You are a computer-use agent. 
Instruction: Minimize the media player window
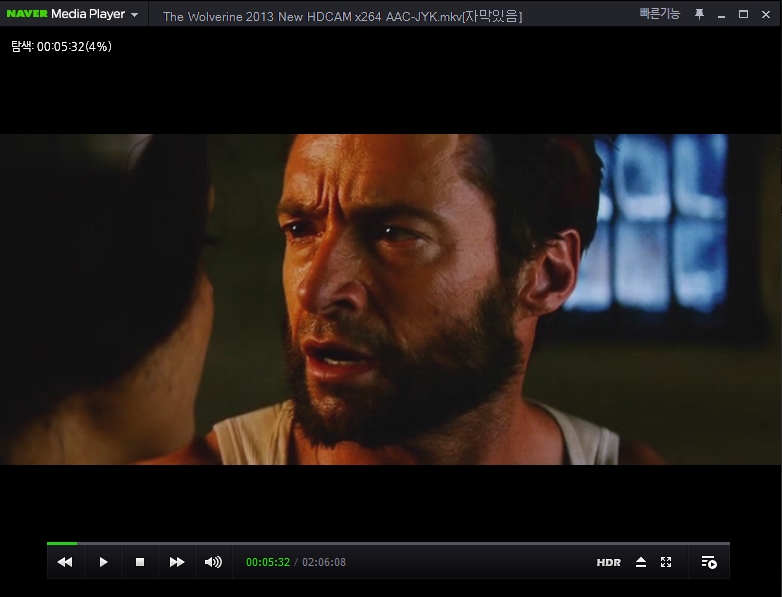[721, 15]
